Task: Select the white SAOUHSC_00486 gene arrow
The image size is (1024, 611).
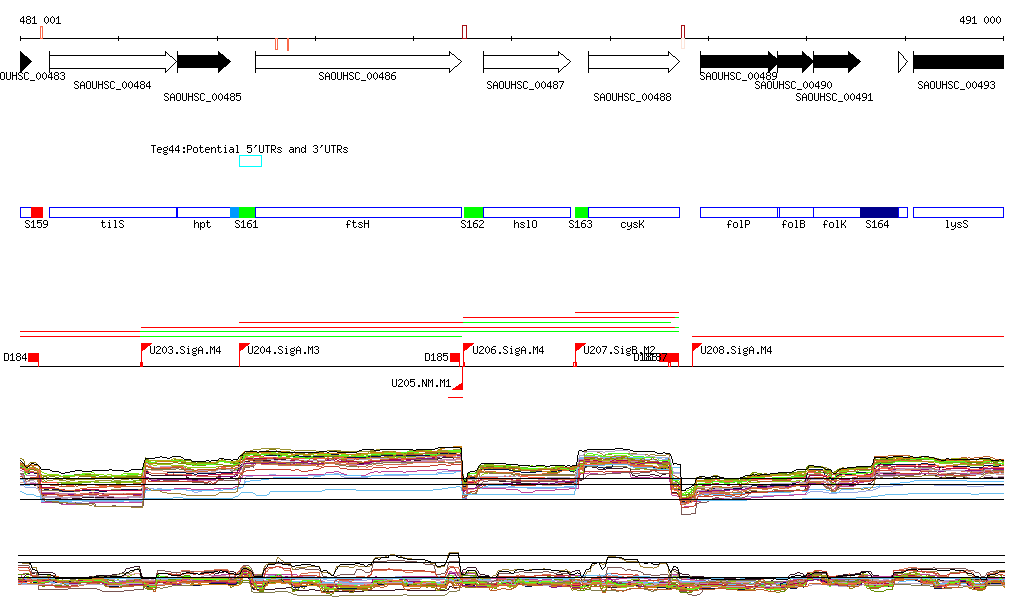Action: 357,62
